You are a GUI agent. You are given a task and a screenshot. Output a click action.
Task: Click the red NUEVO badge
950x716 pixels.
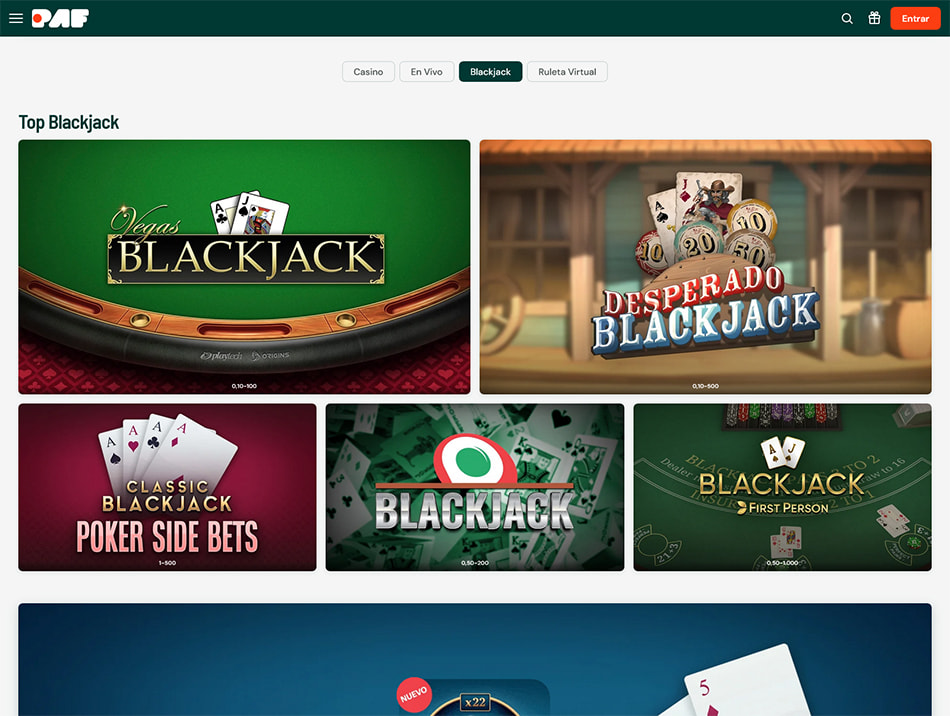[414, 694]
